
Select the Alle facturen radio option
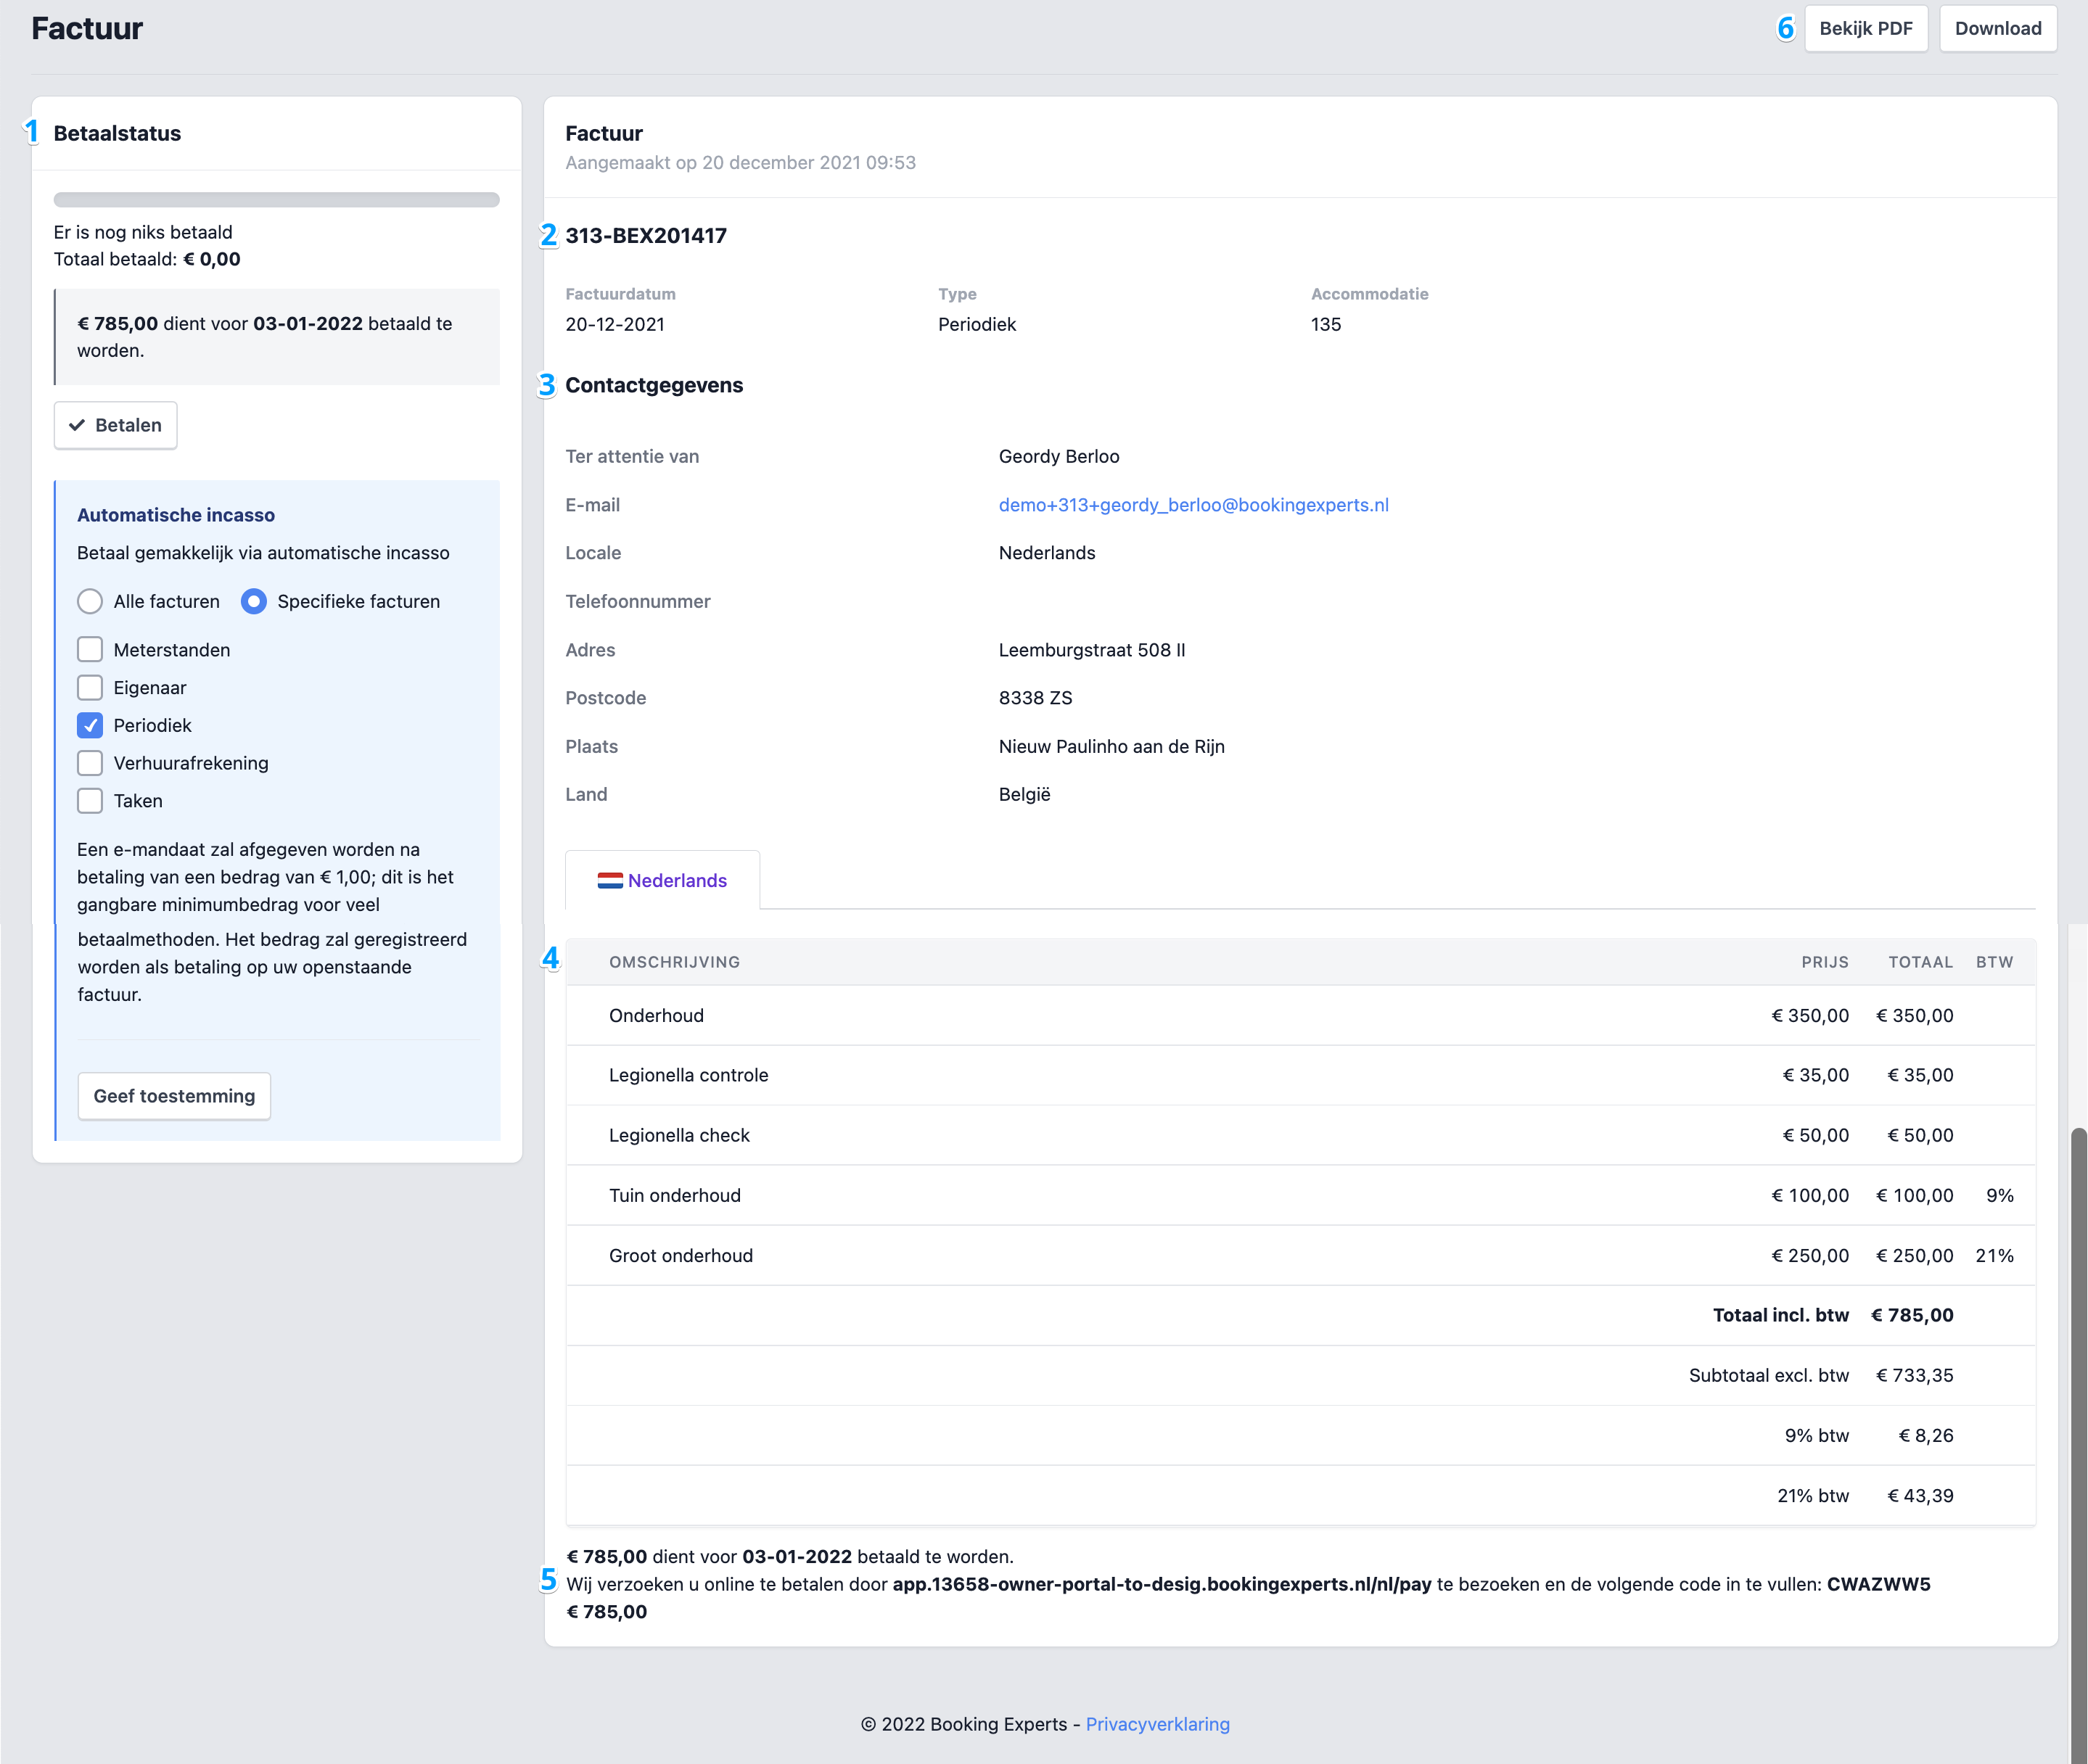[90, 601]
